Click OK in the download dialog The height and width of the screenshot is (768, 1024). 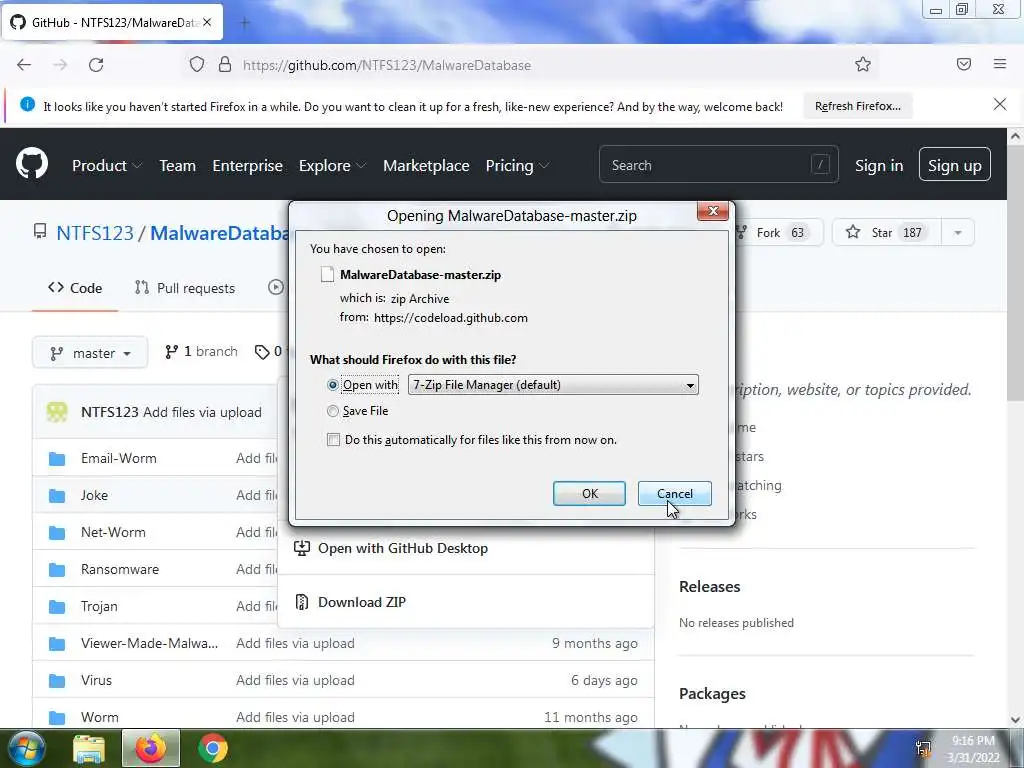[x=590, y=494]
